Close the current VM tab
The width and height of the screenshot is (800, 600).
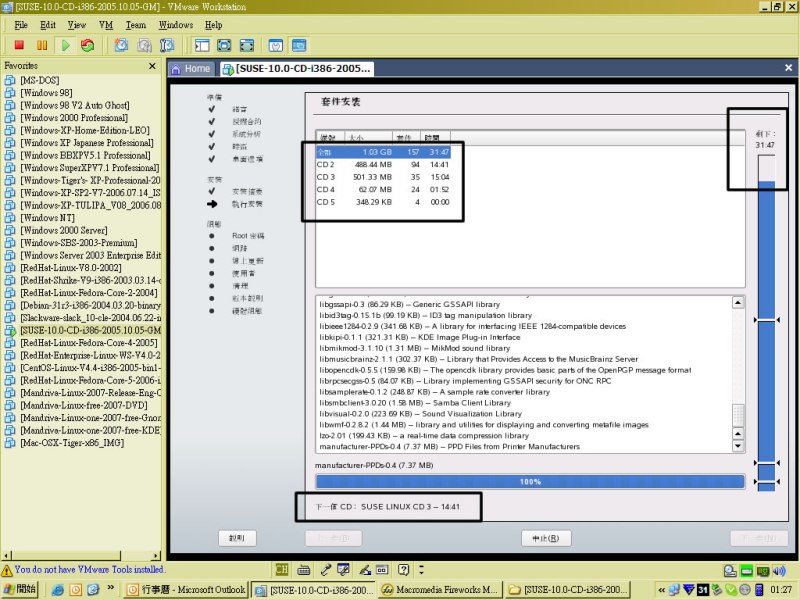click(x=788, y=67)
